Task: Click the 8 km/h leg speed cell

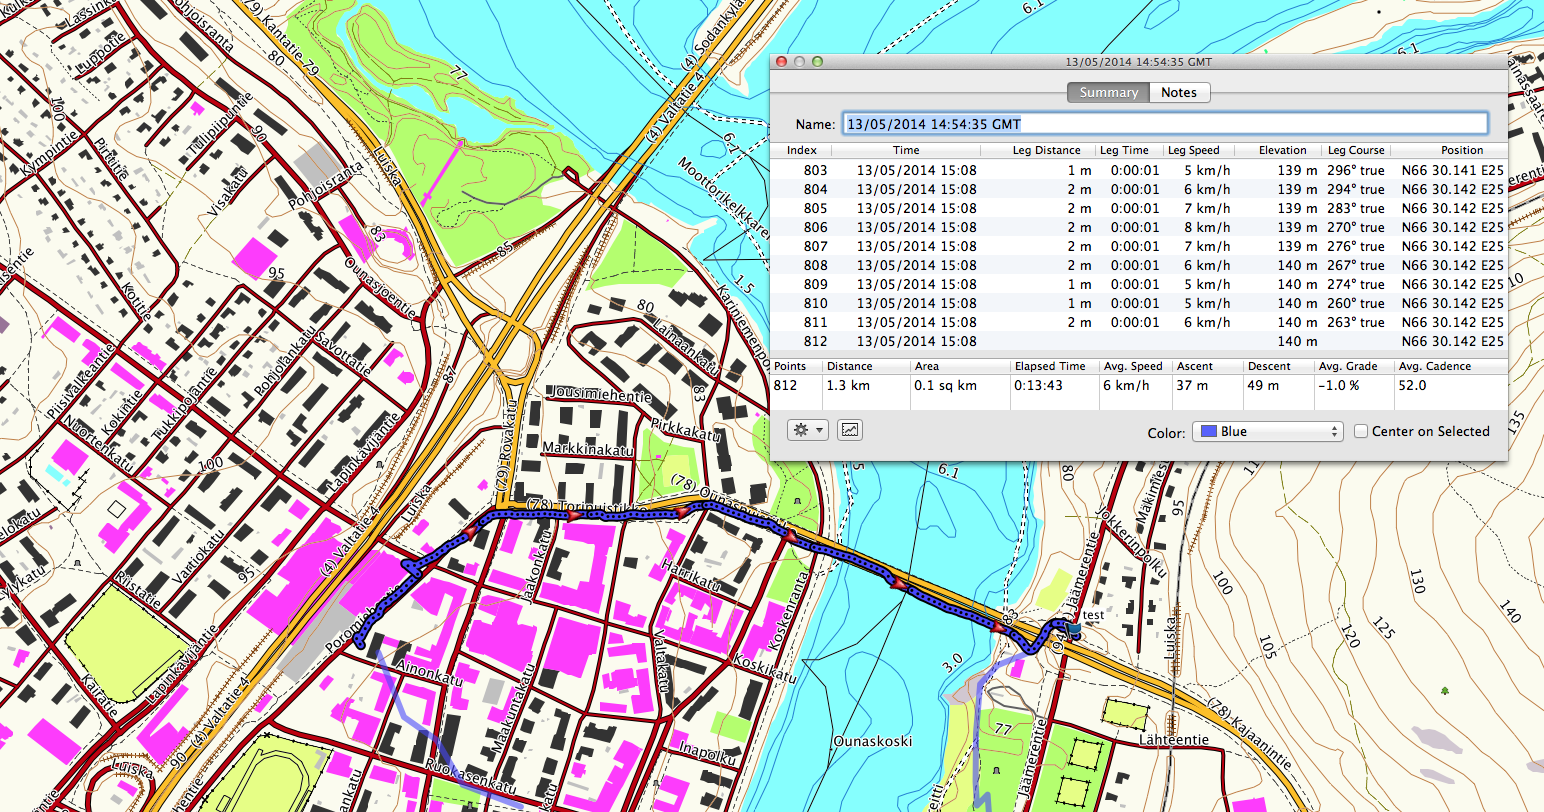Action: [1207, 227]
